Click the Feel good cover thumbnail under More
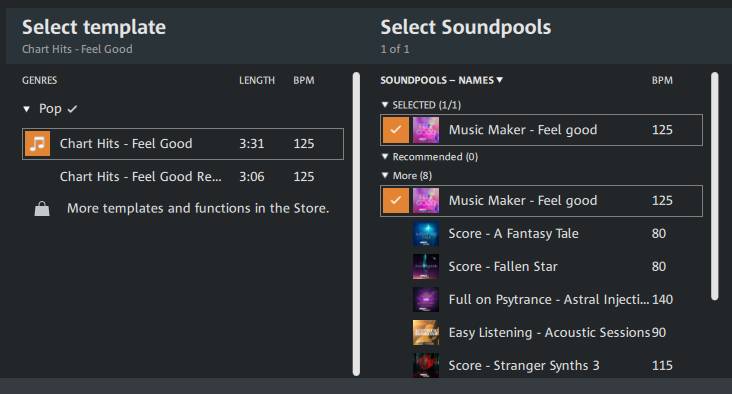The image size is (732, 394). tap(426, 201)
